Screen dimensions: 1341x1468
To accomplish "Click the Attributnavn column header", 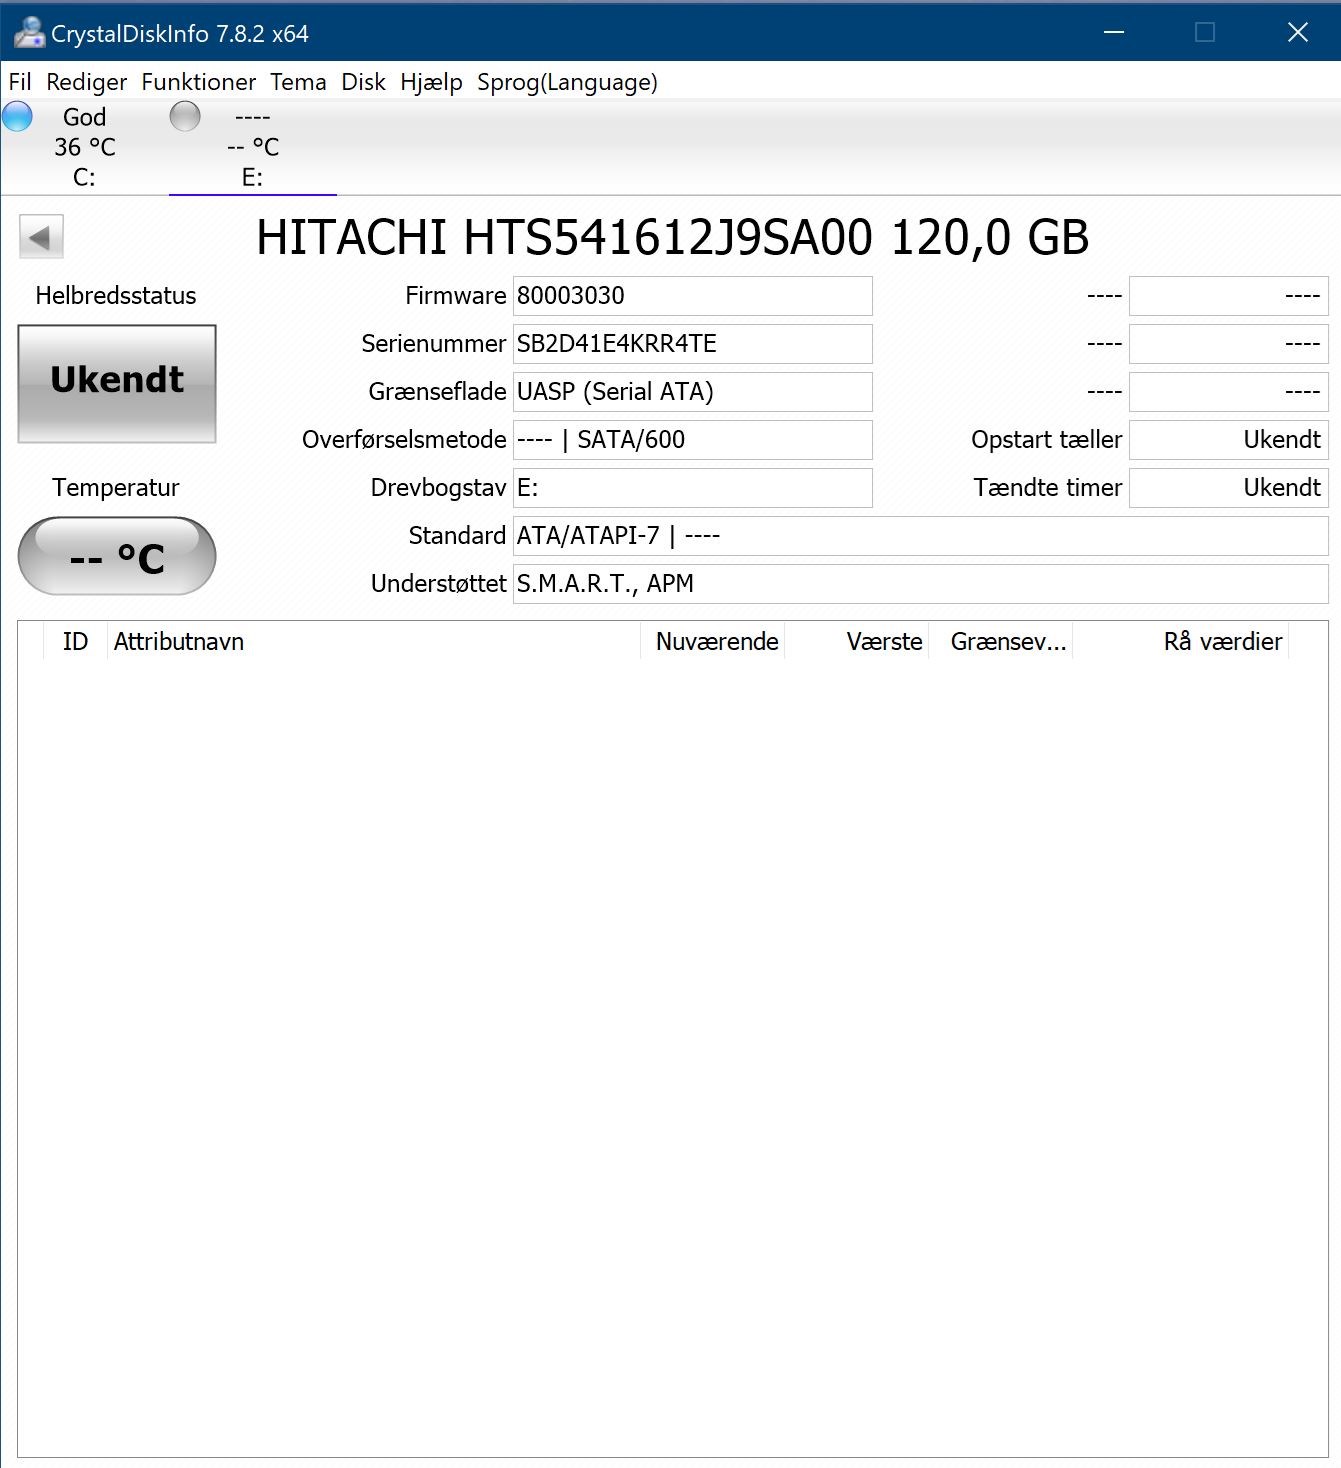I will [373, 641].
